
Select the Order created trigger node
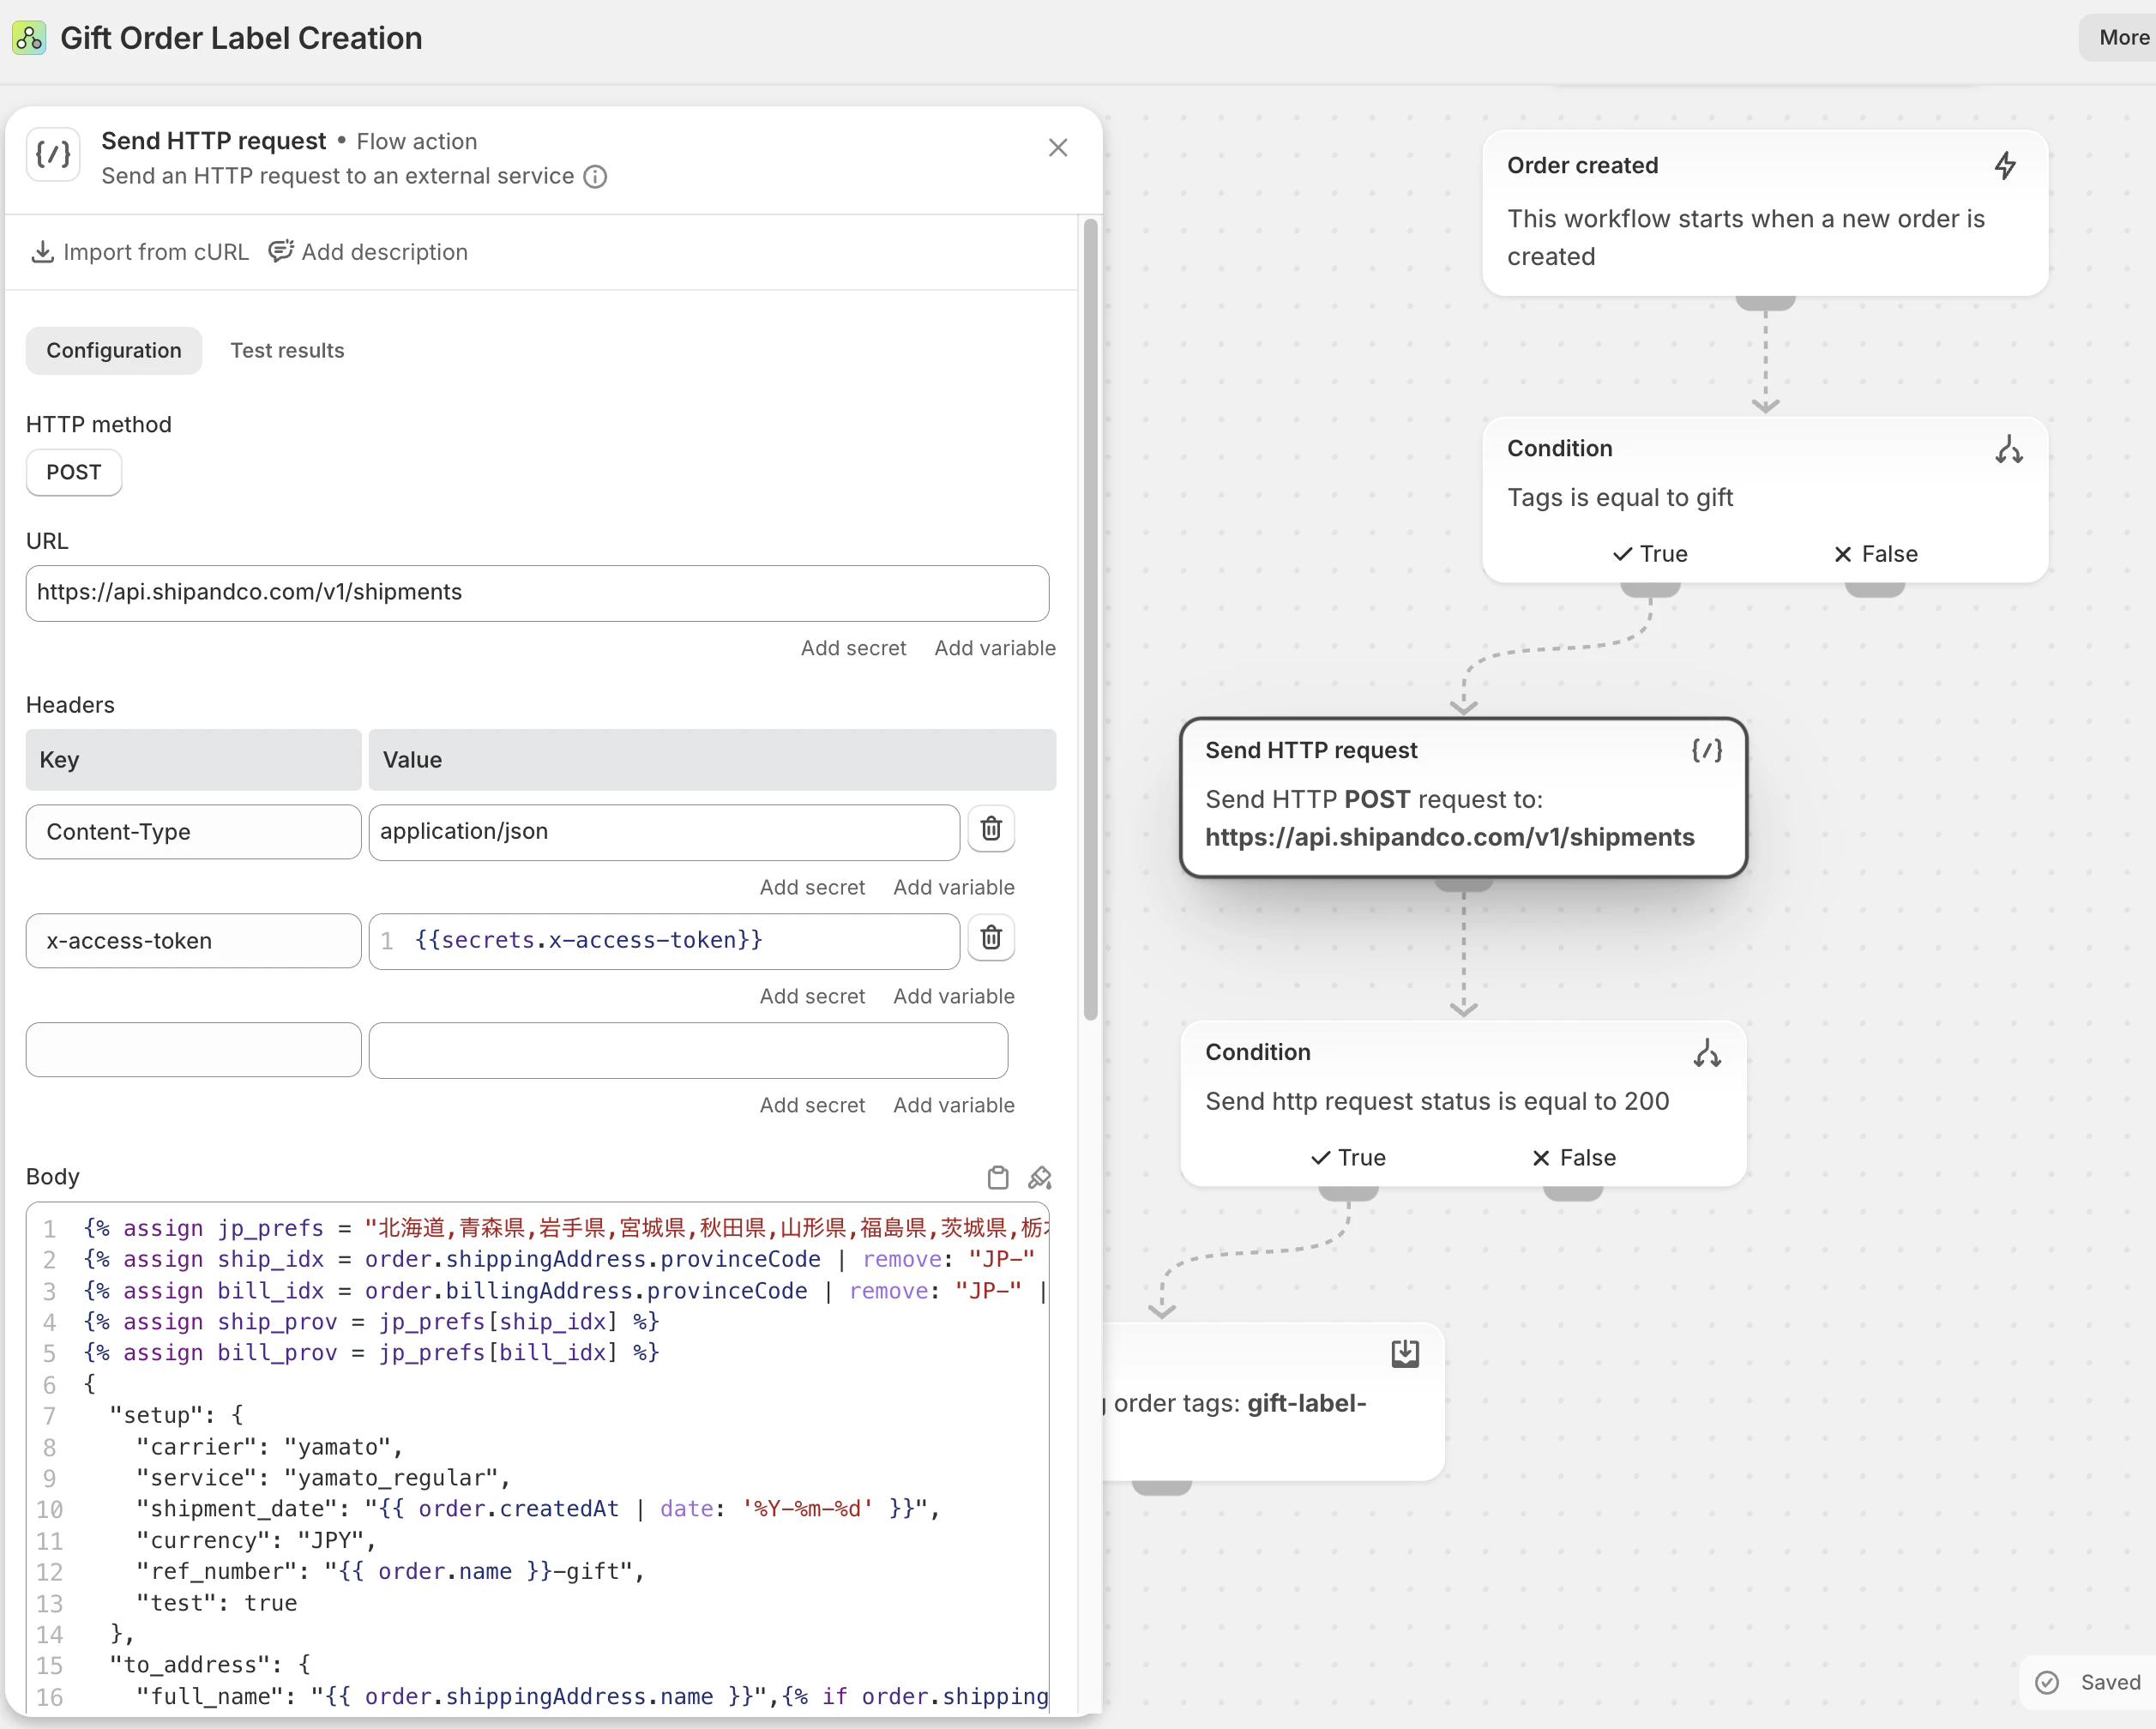(1765, 212)
